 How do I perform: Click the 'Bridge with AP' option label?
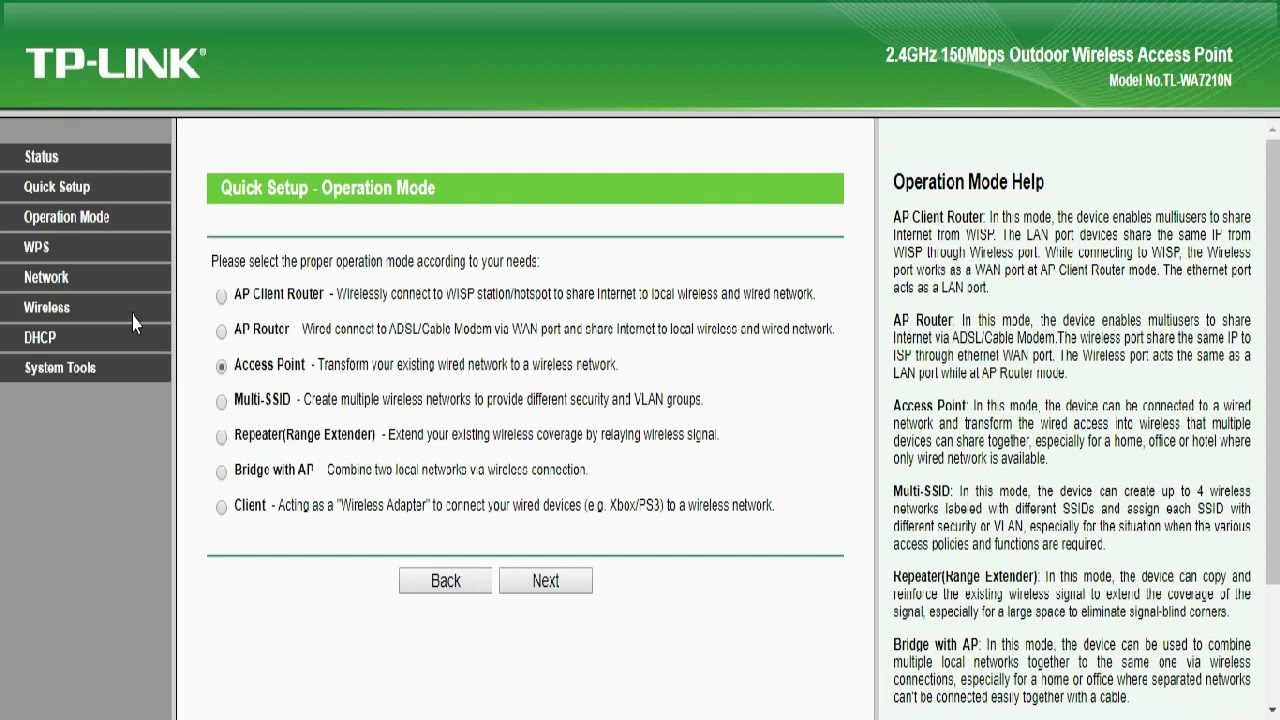pyautogui.click(x=274, y=469)
